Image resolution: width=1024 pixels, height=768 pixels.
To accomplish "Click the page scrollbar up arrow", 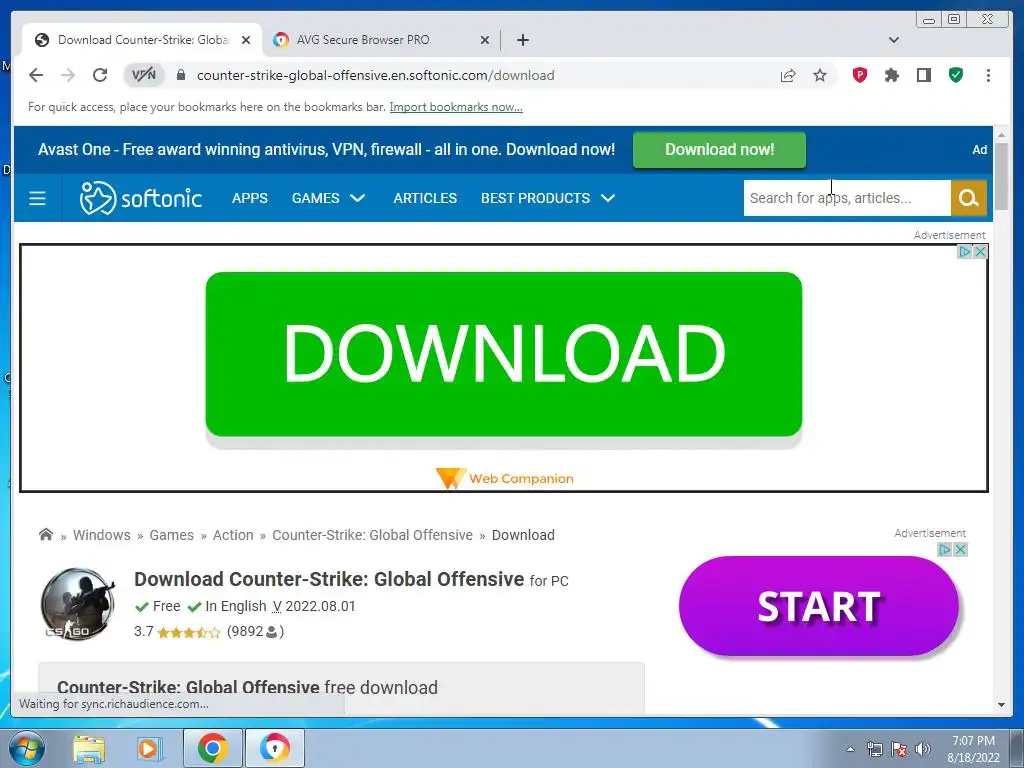I will tap(1001, 135).
